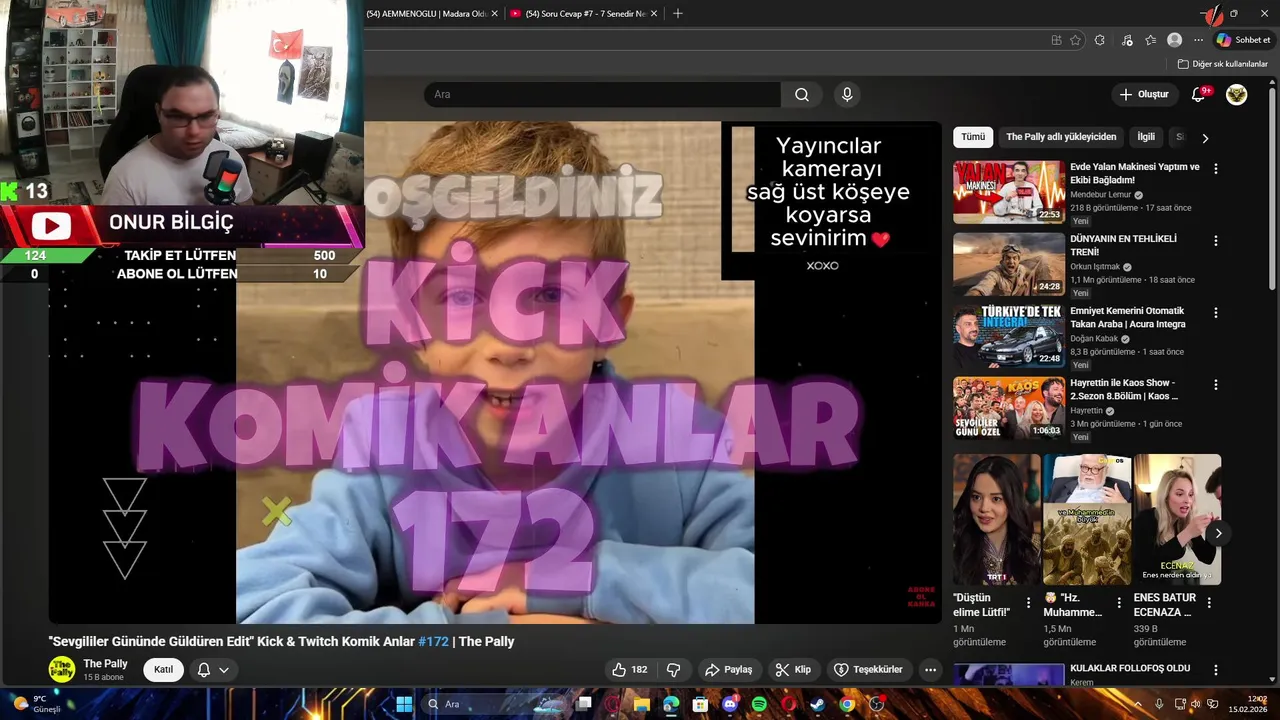Show hidden system tray icons chevron

[x=1137, y=704]
